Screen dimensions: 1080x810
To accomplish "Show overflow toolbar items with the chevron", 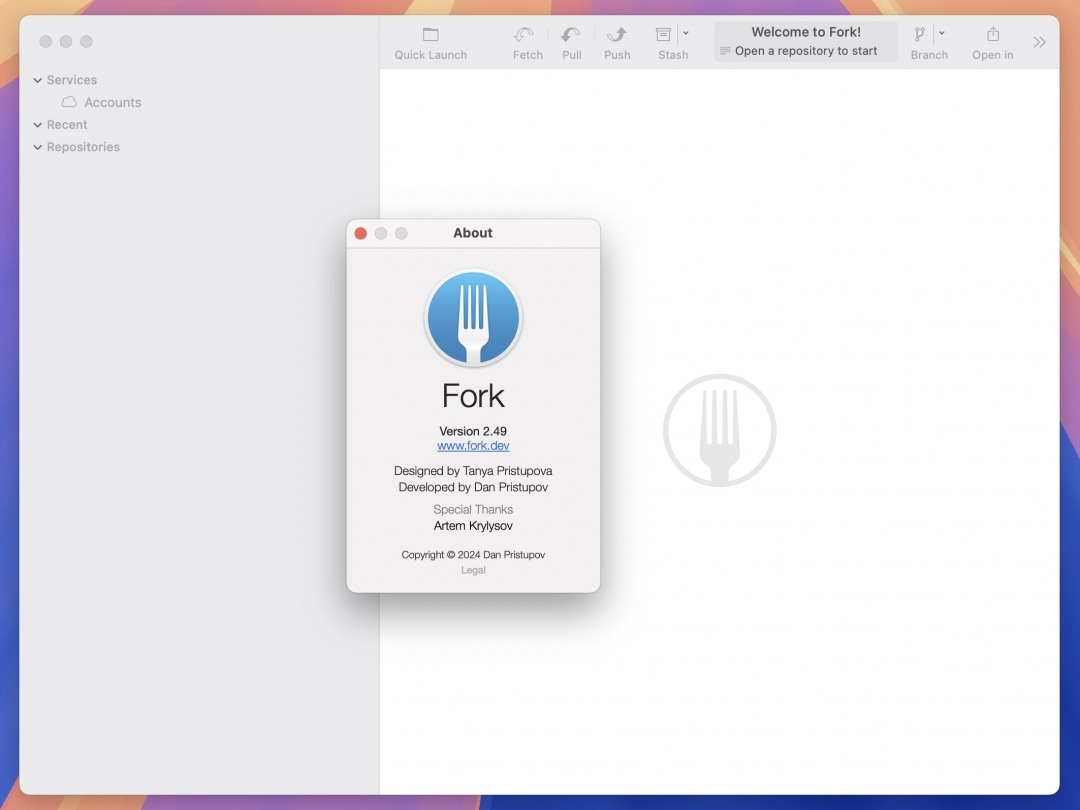I will click(1039, 42).
